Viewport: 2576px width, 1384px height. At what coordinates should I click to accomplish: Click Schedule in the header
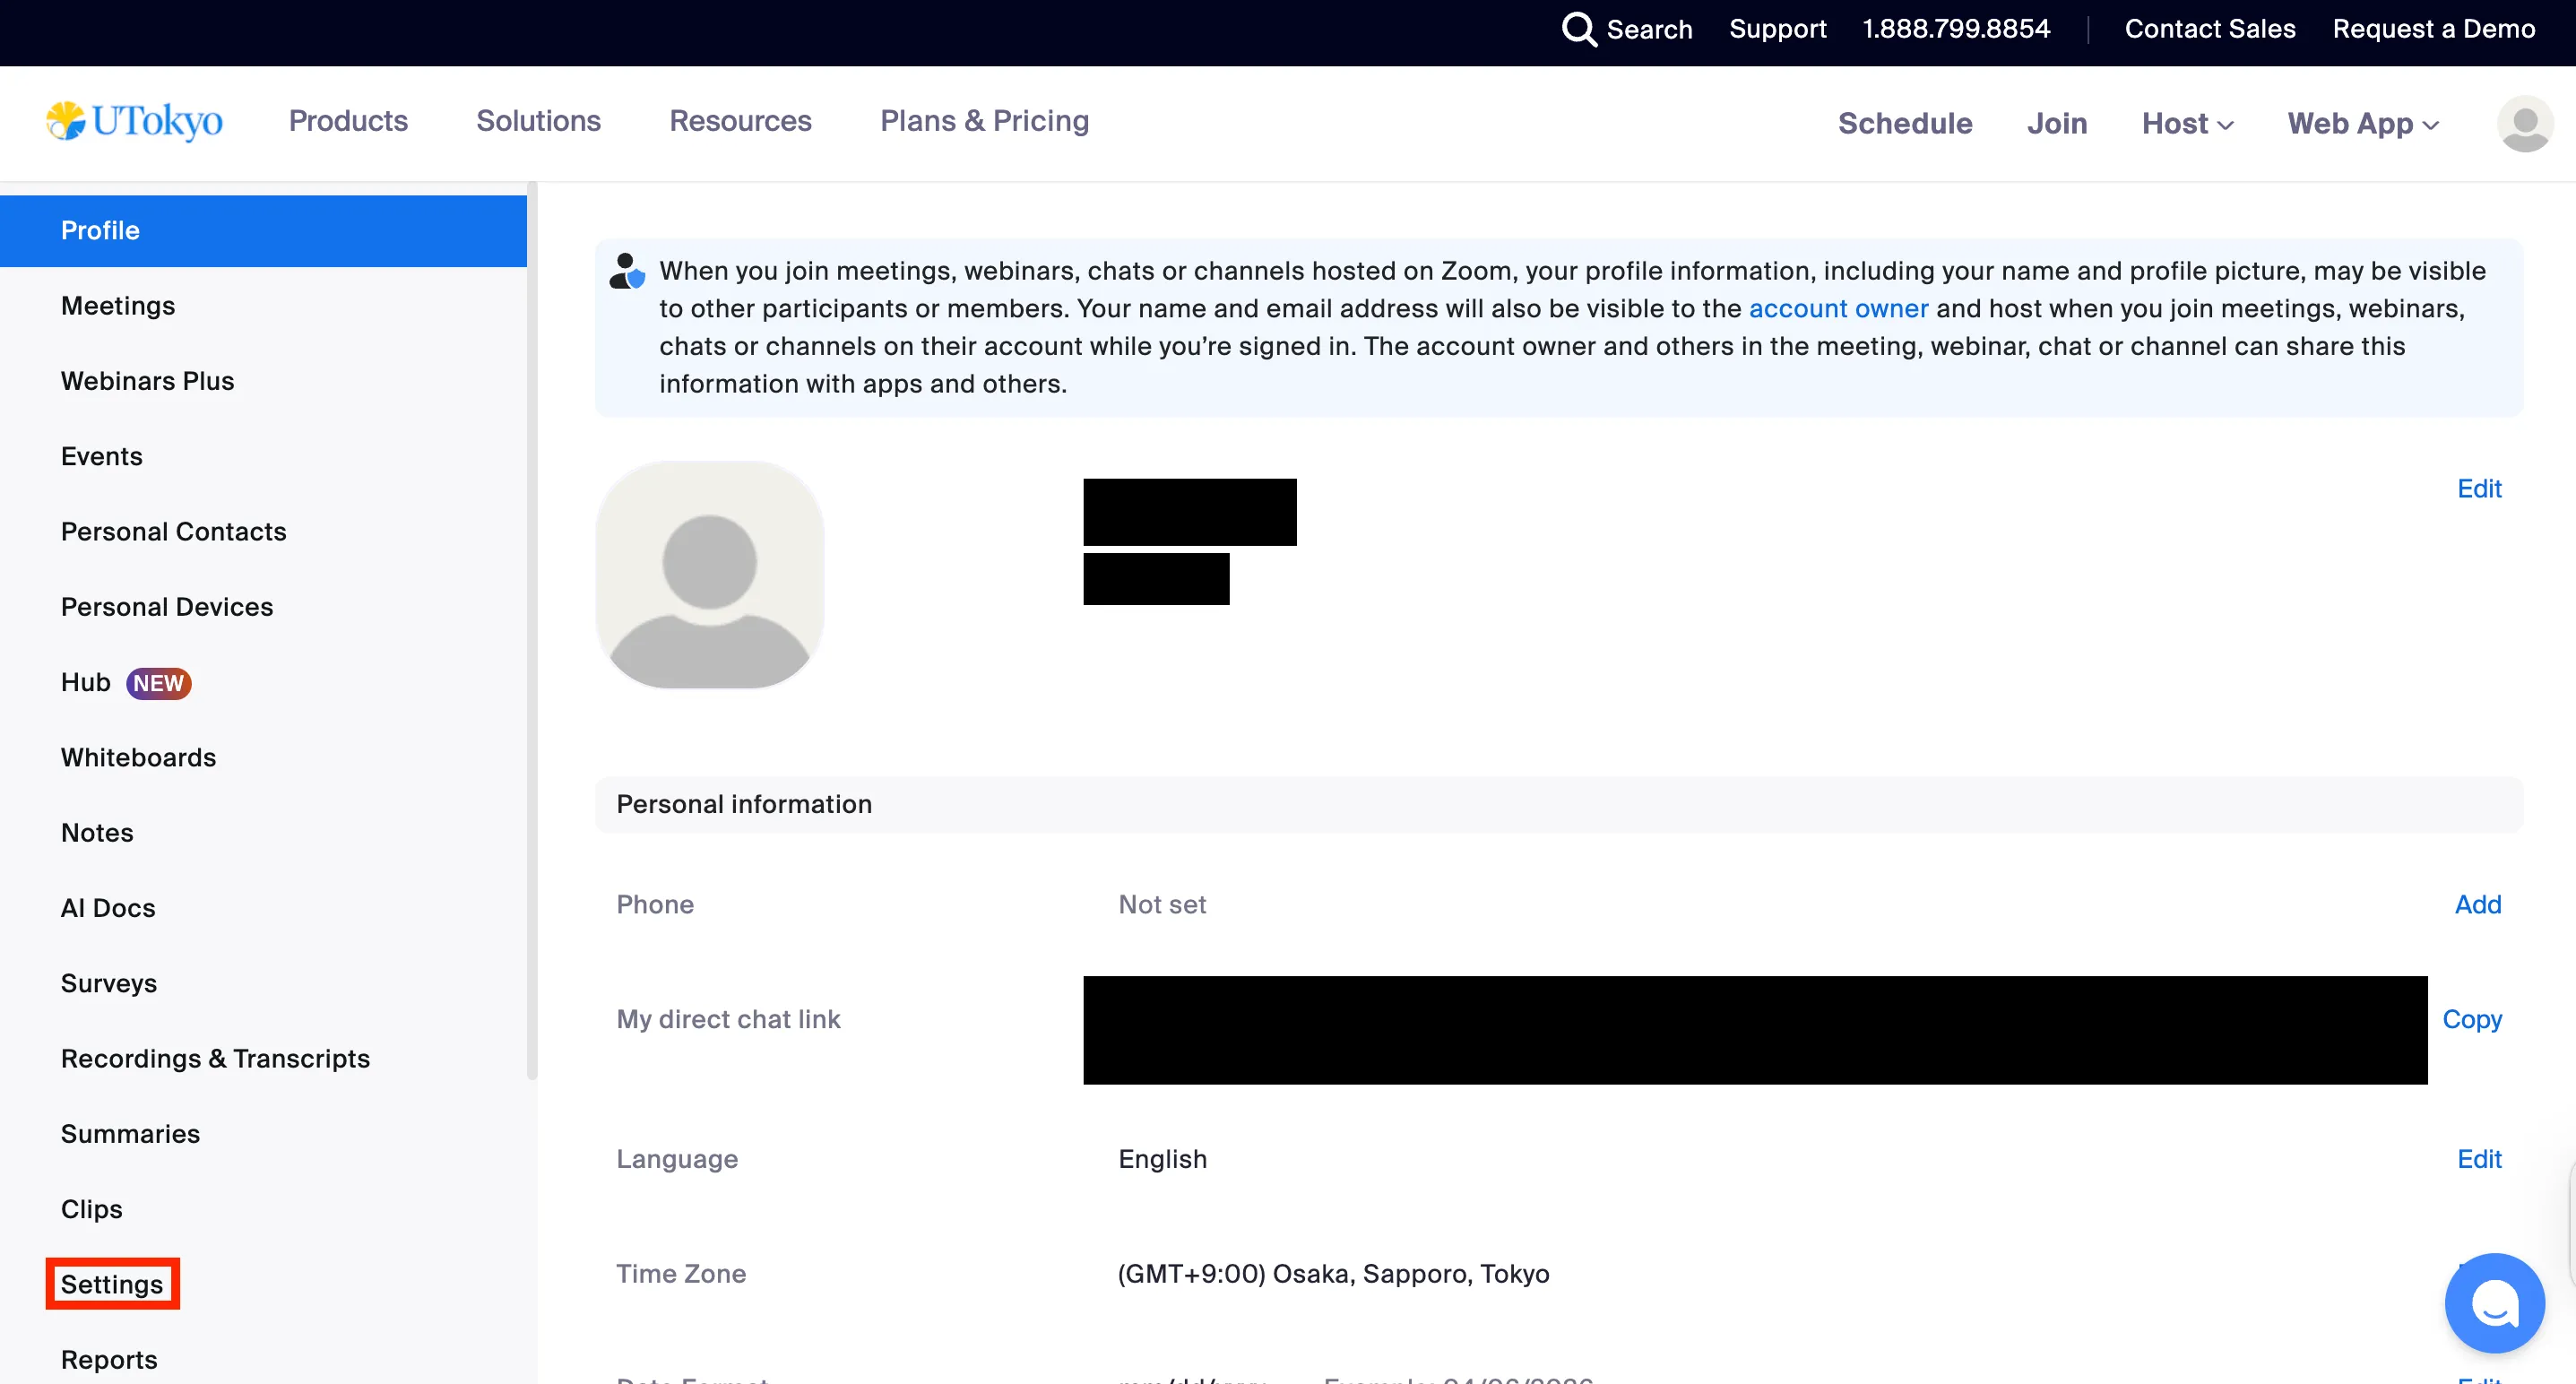[x=1904, y=123]
